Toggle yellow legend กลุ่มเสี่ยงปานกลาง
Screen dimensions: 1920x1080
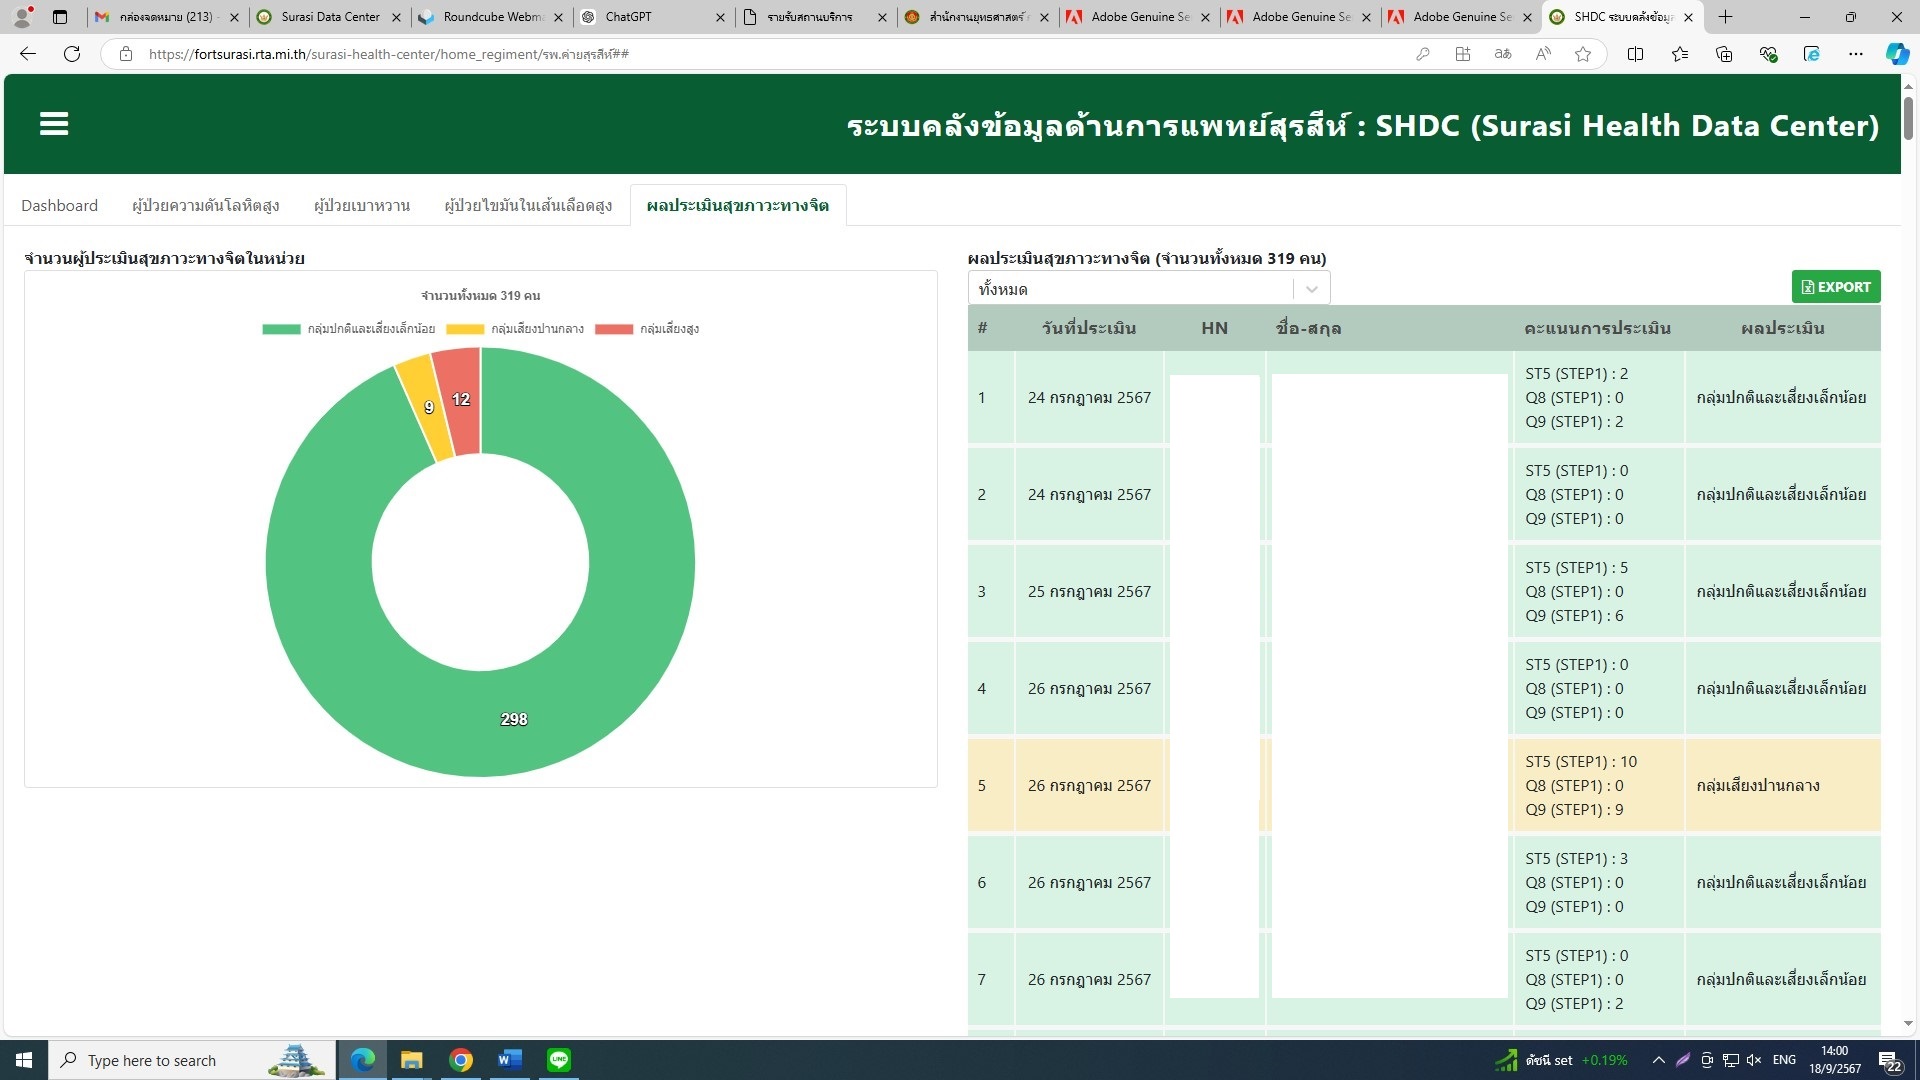point(515,329)
